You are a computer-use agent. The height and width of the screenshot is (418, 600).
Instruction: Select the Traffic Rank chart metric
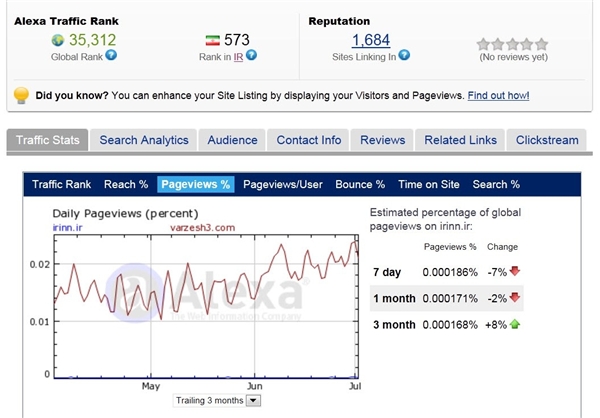[62, 185]
